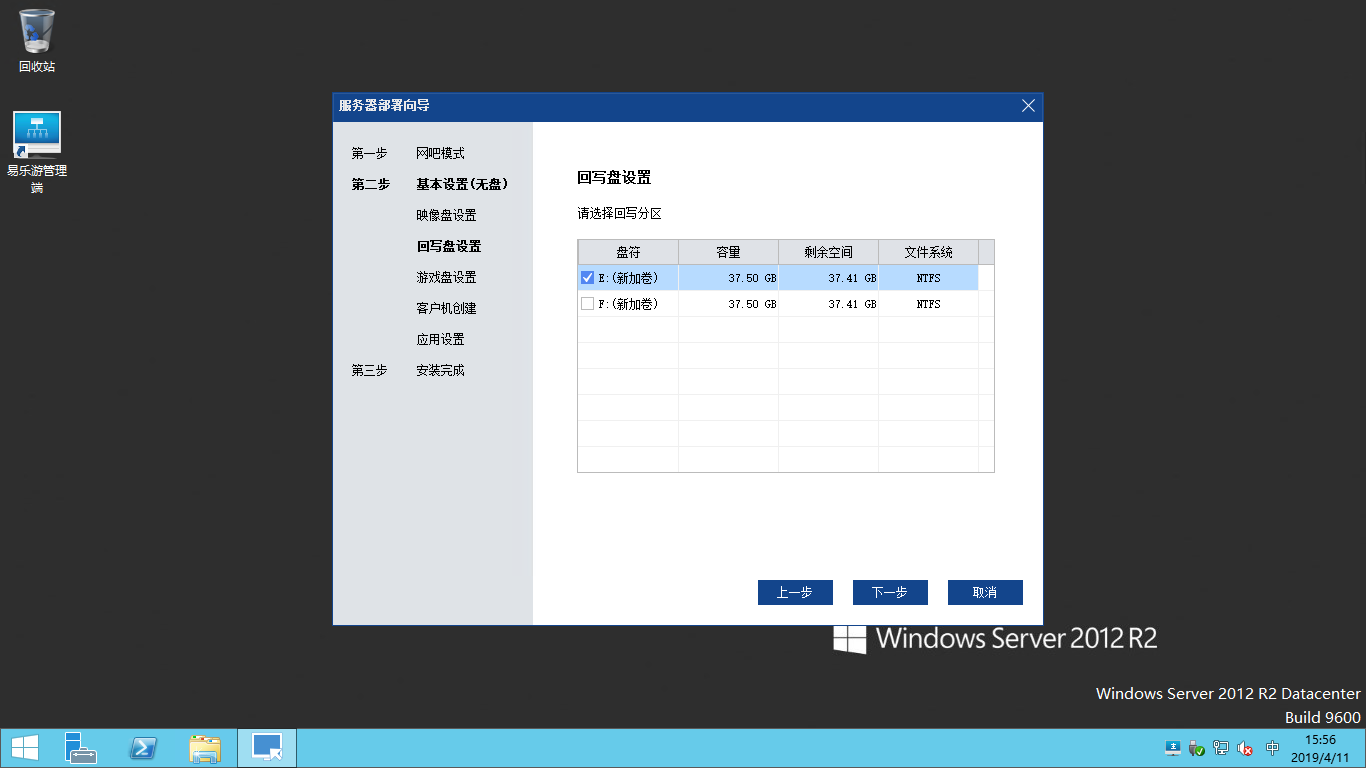Click the F: row 37.50 GB capacity

click(x=729, y=304)
